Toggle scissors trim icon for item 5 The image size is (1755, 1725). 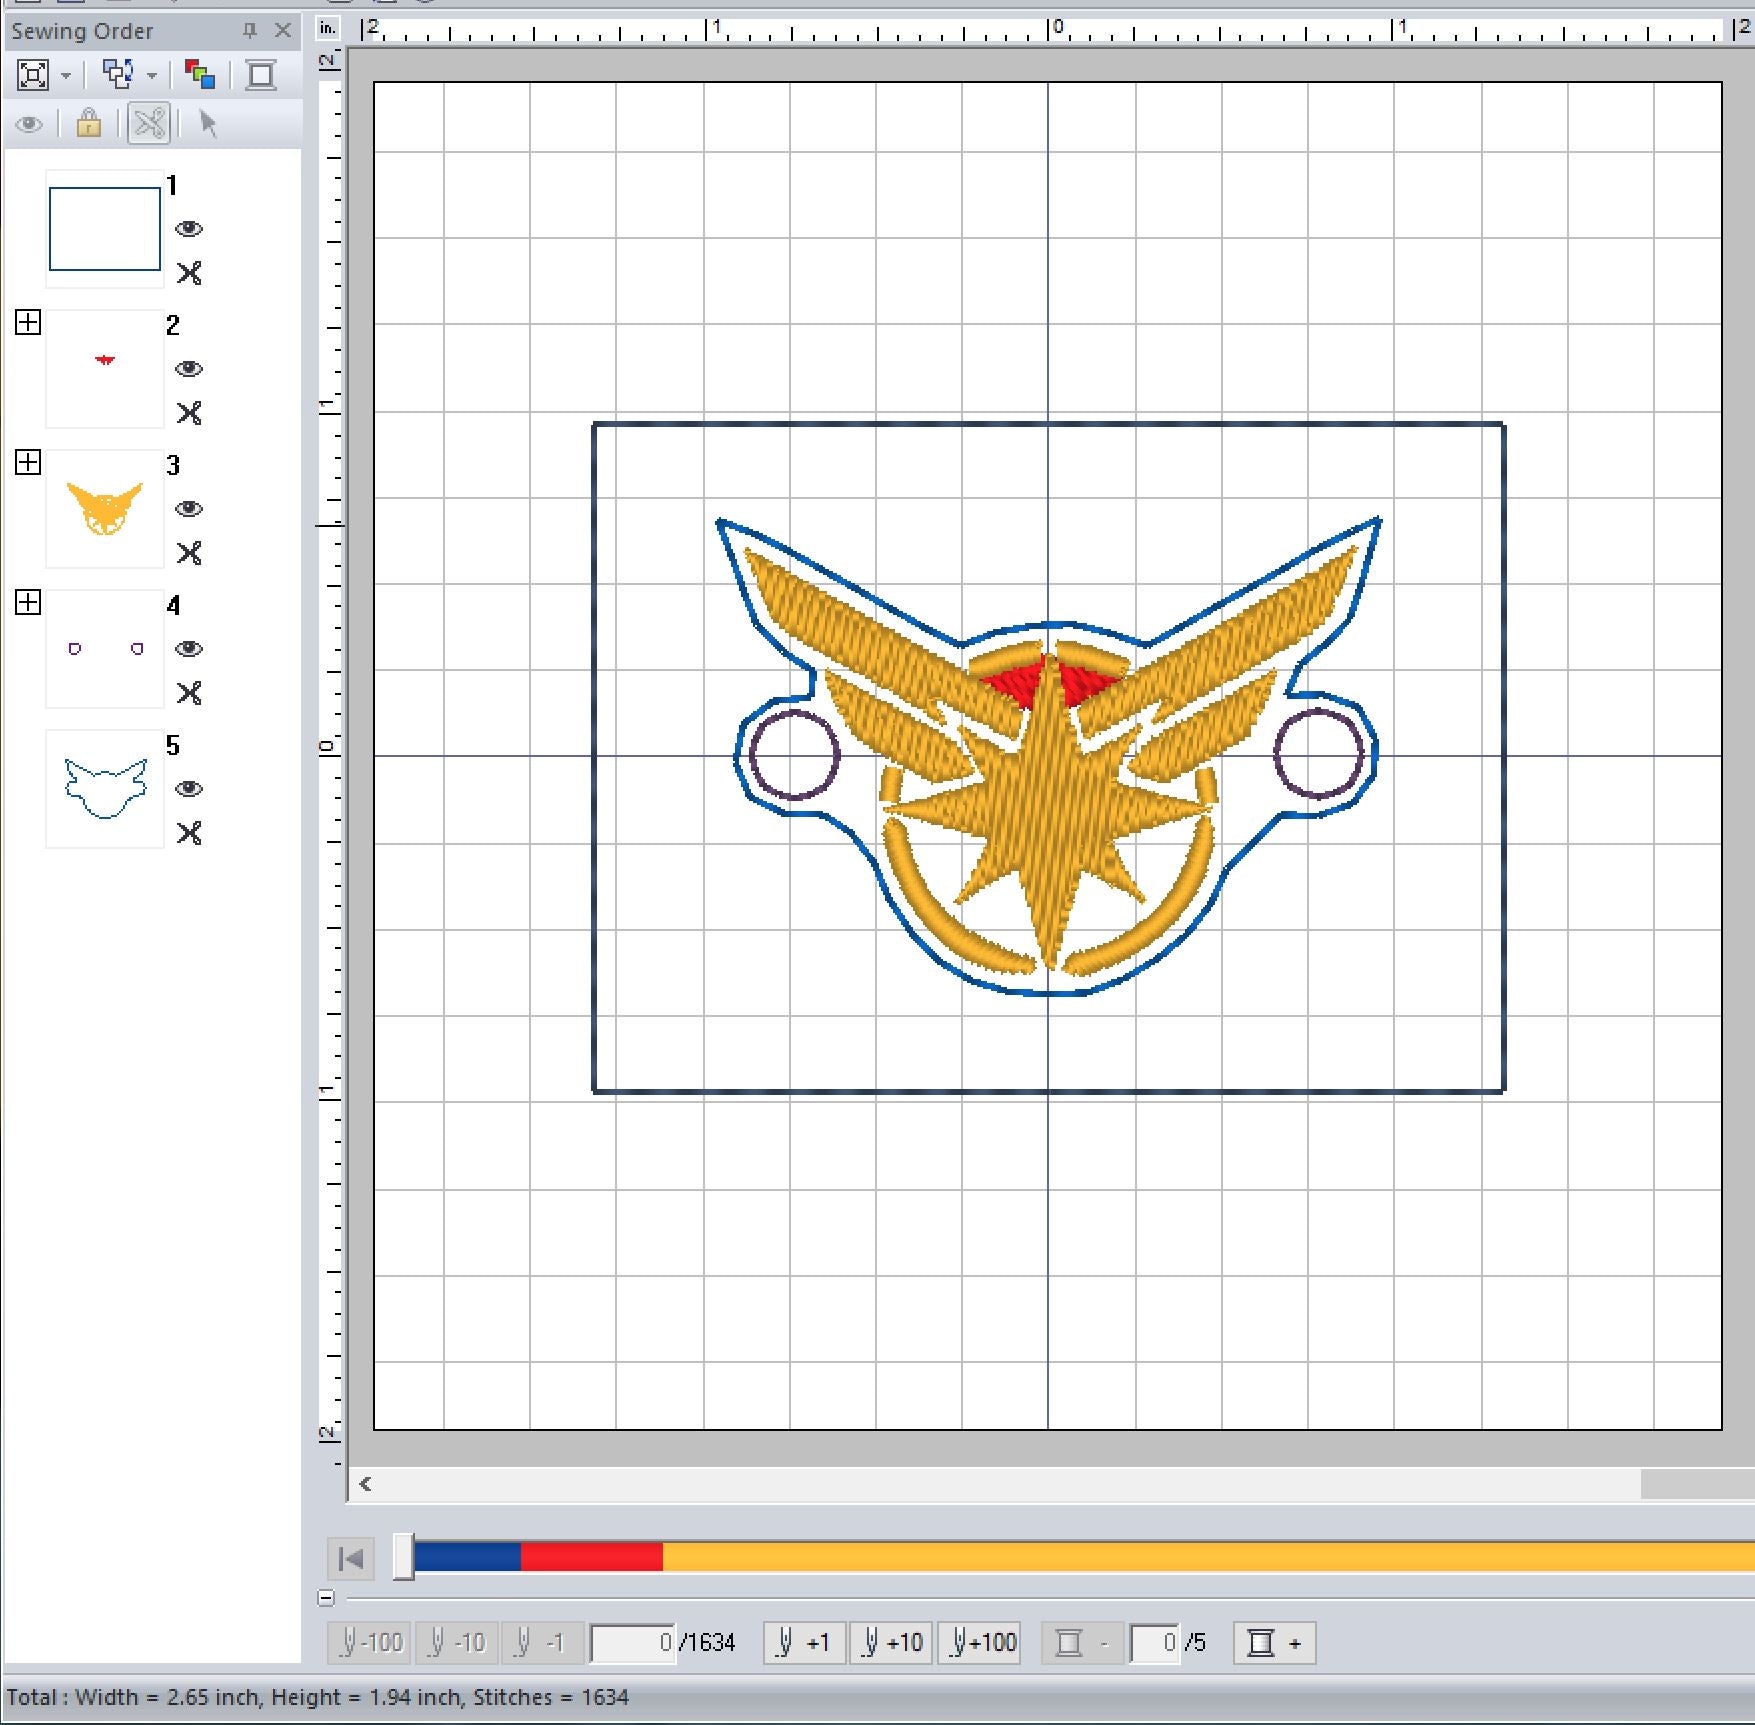(189, 833)
